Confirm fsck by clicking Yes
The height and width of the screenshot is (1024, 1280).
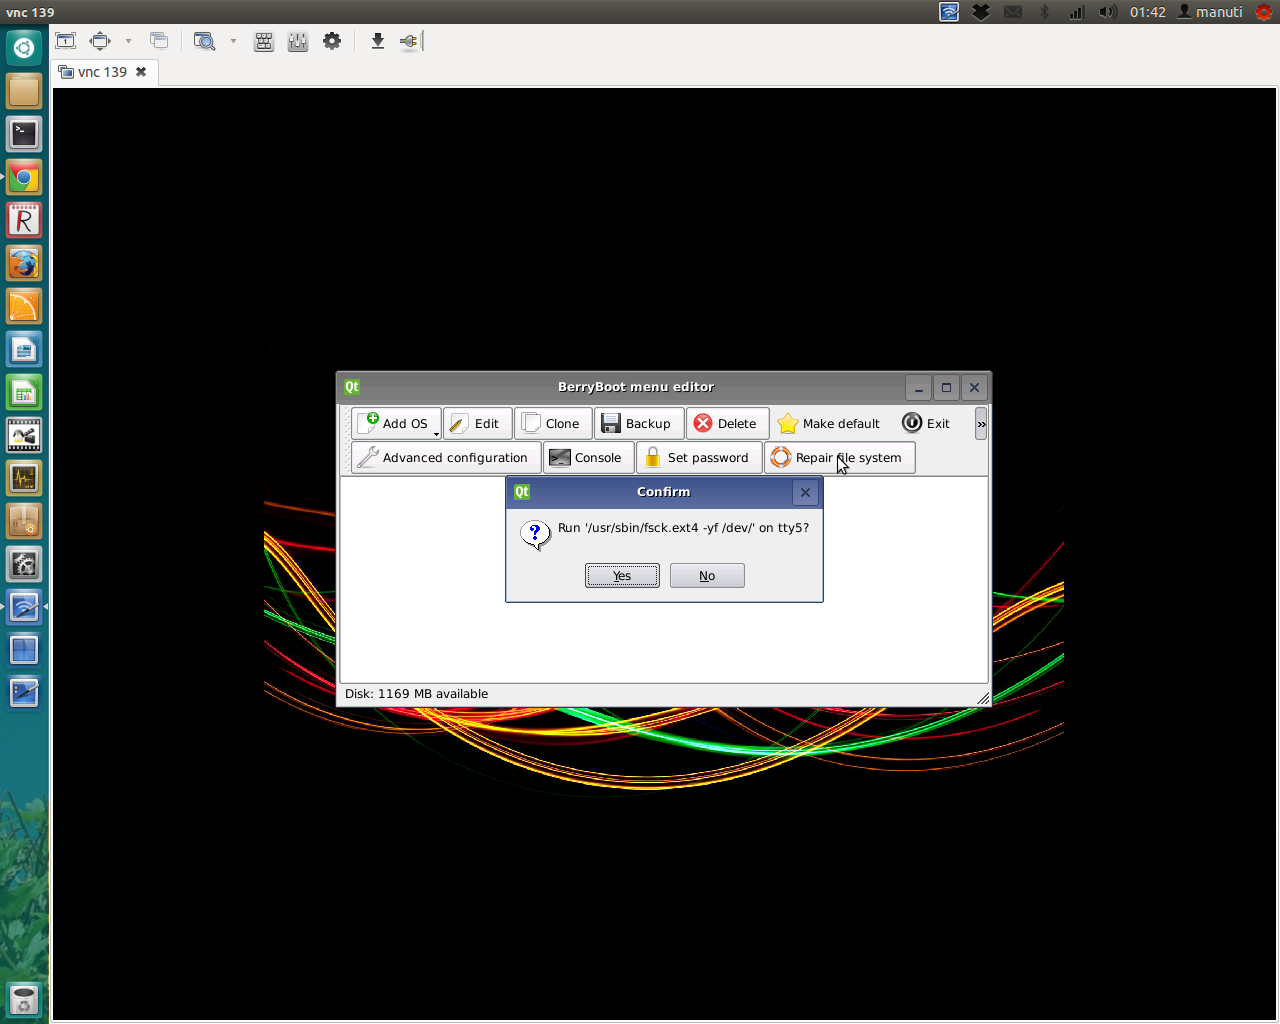[x=622, y=576]
